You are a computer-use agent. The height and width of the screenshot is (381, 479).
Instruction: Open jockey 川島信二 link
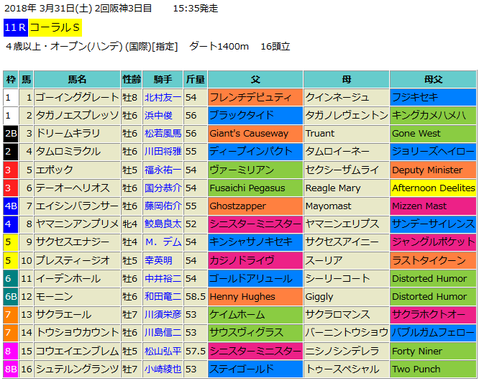163,332
